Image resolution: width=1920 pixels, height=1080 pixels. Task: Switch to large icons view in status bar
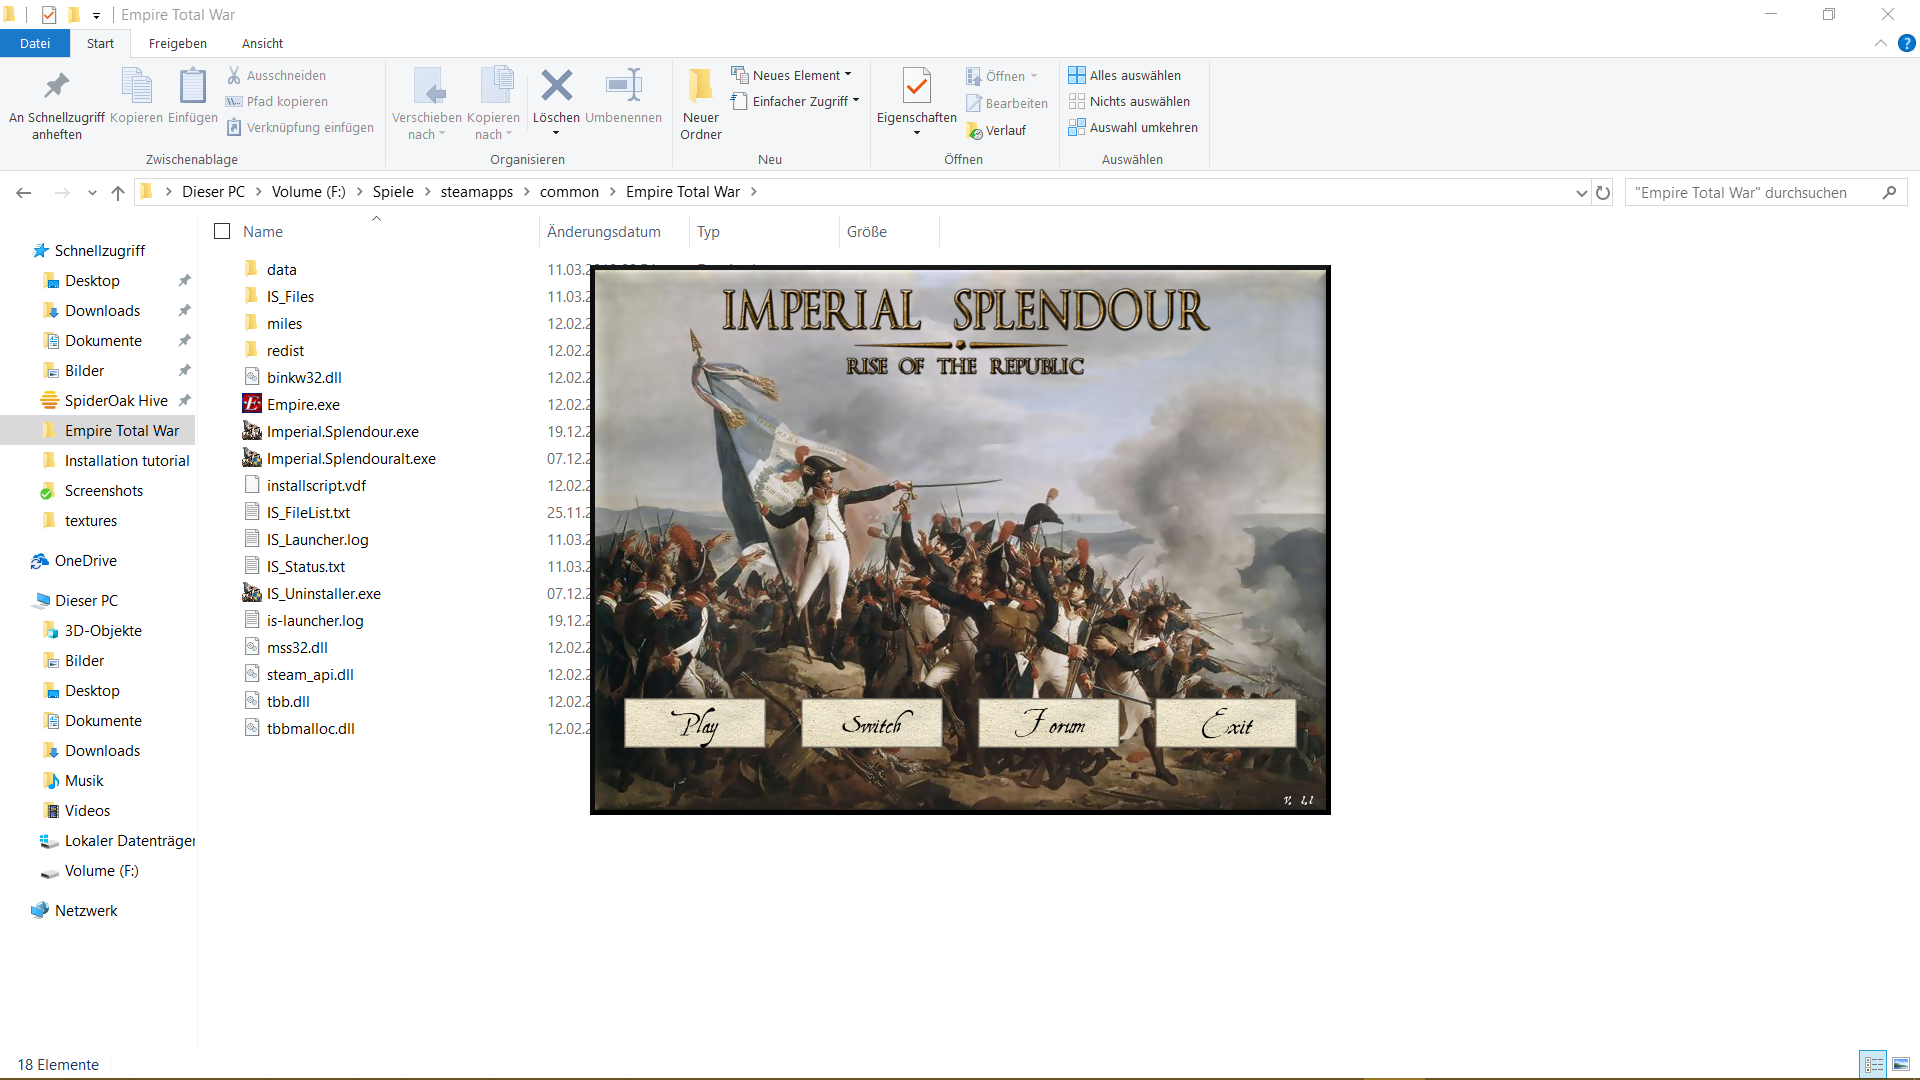click(1901, 1065)
